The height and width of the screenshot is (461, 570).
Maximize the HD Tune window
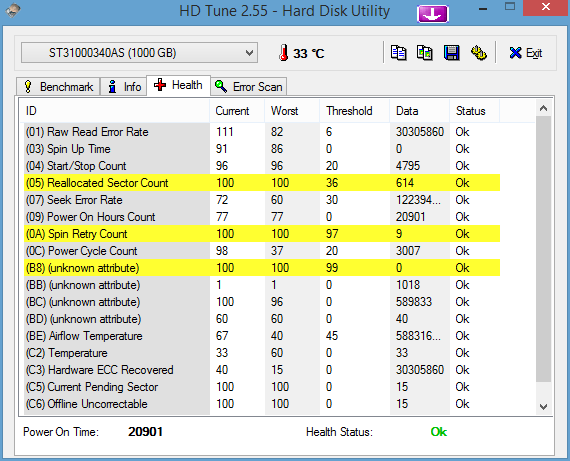click(510, 7)
